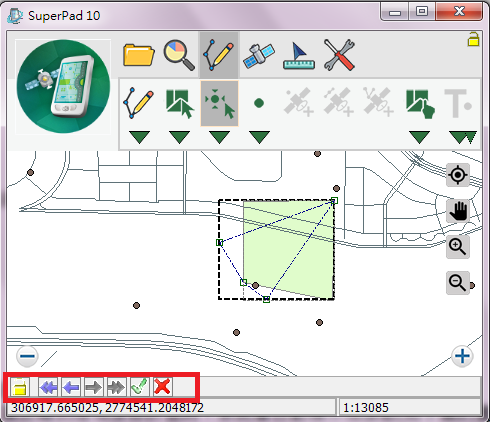This screenshot has width=490, height=422.
Task: Select the magnifier with pie chart icon
Action: coord(179,55)
